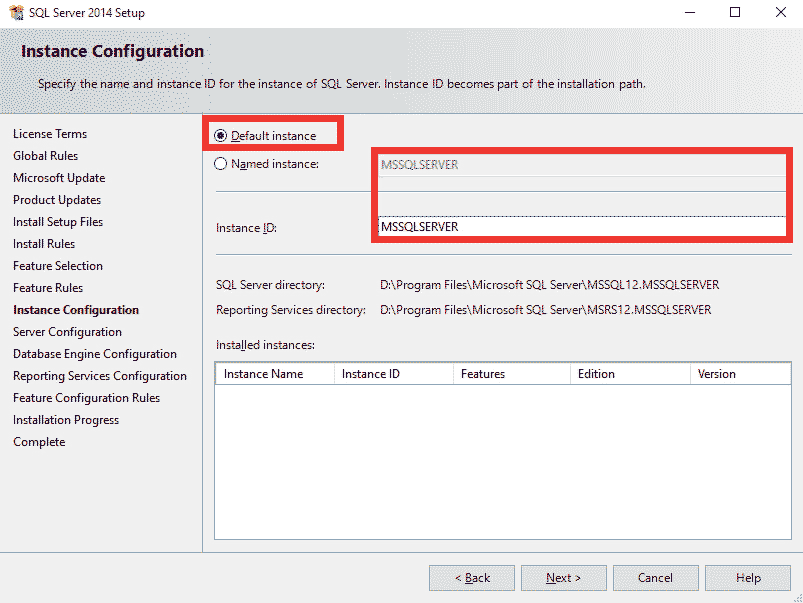This screenshot has height=603, width=803.
Task: Go to the Global Rules step
Action: point(43,155)
